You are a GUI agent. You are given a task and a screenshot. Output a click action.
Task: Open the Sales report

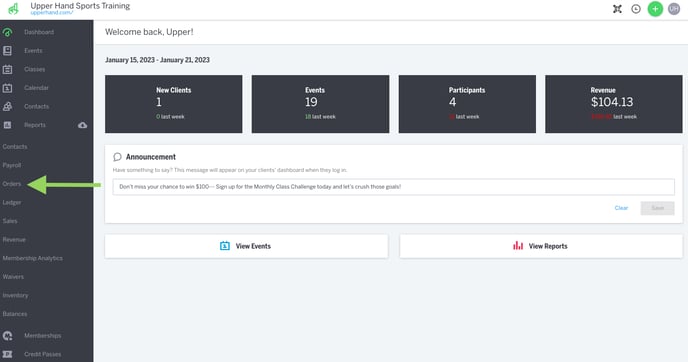(10, 221)
